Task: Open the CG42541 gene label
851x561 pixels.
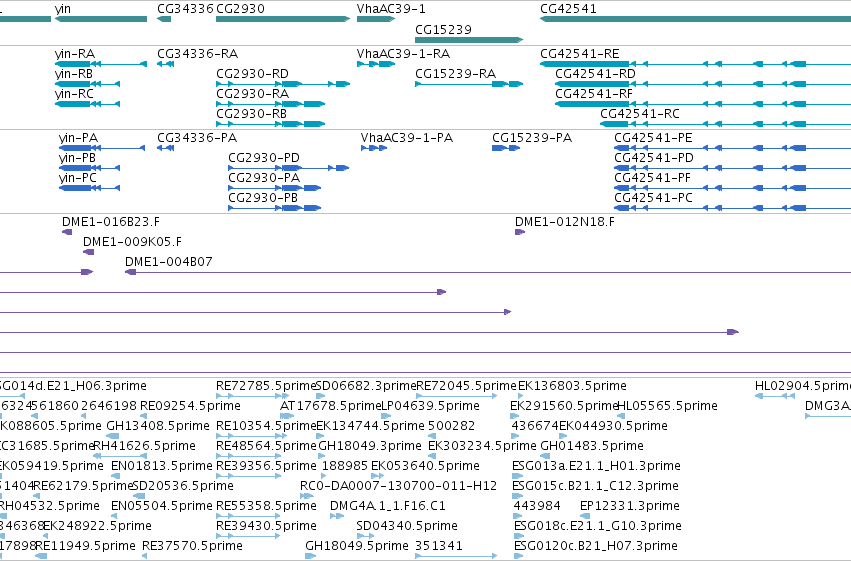Action: click(x=568, y=9)
